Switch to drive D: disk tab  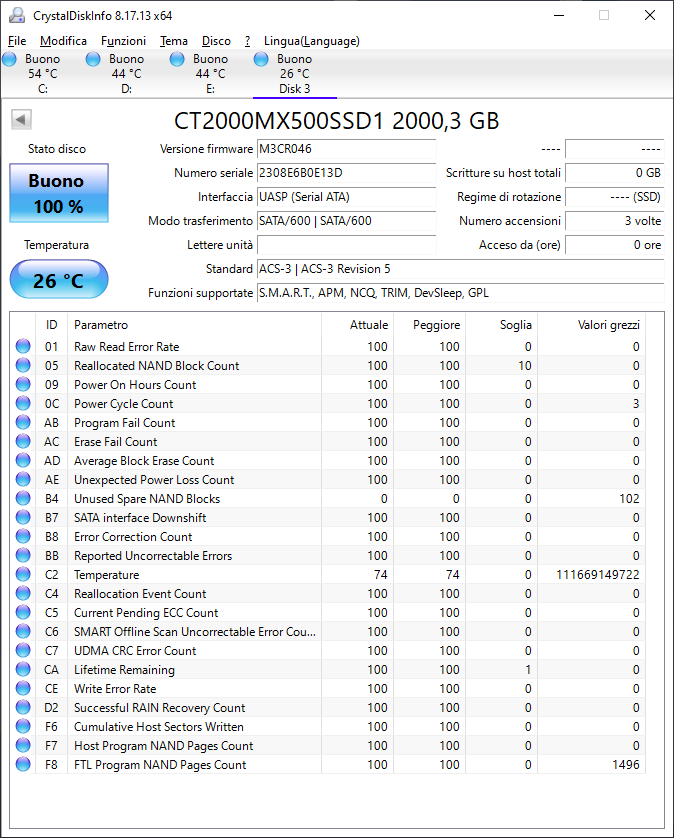click(x=127, y=74)
